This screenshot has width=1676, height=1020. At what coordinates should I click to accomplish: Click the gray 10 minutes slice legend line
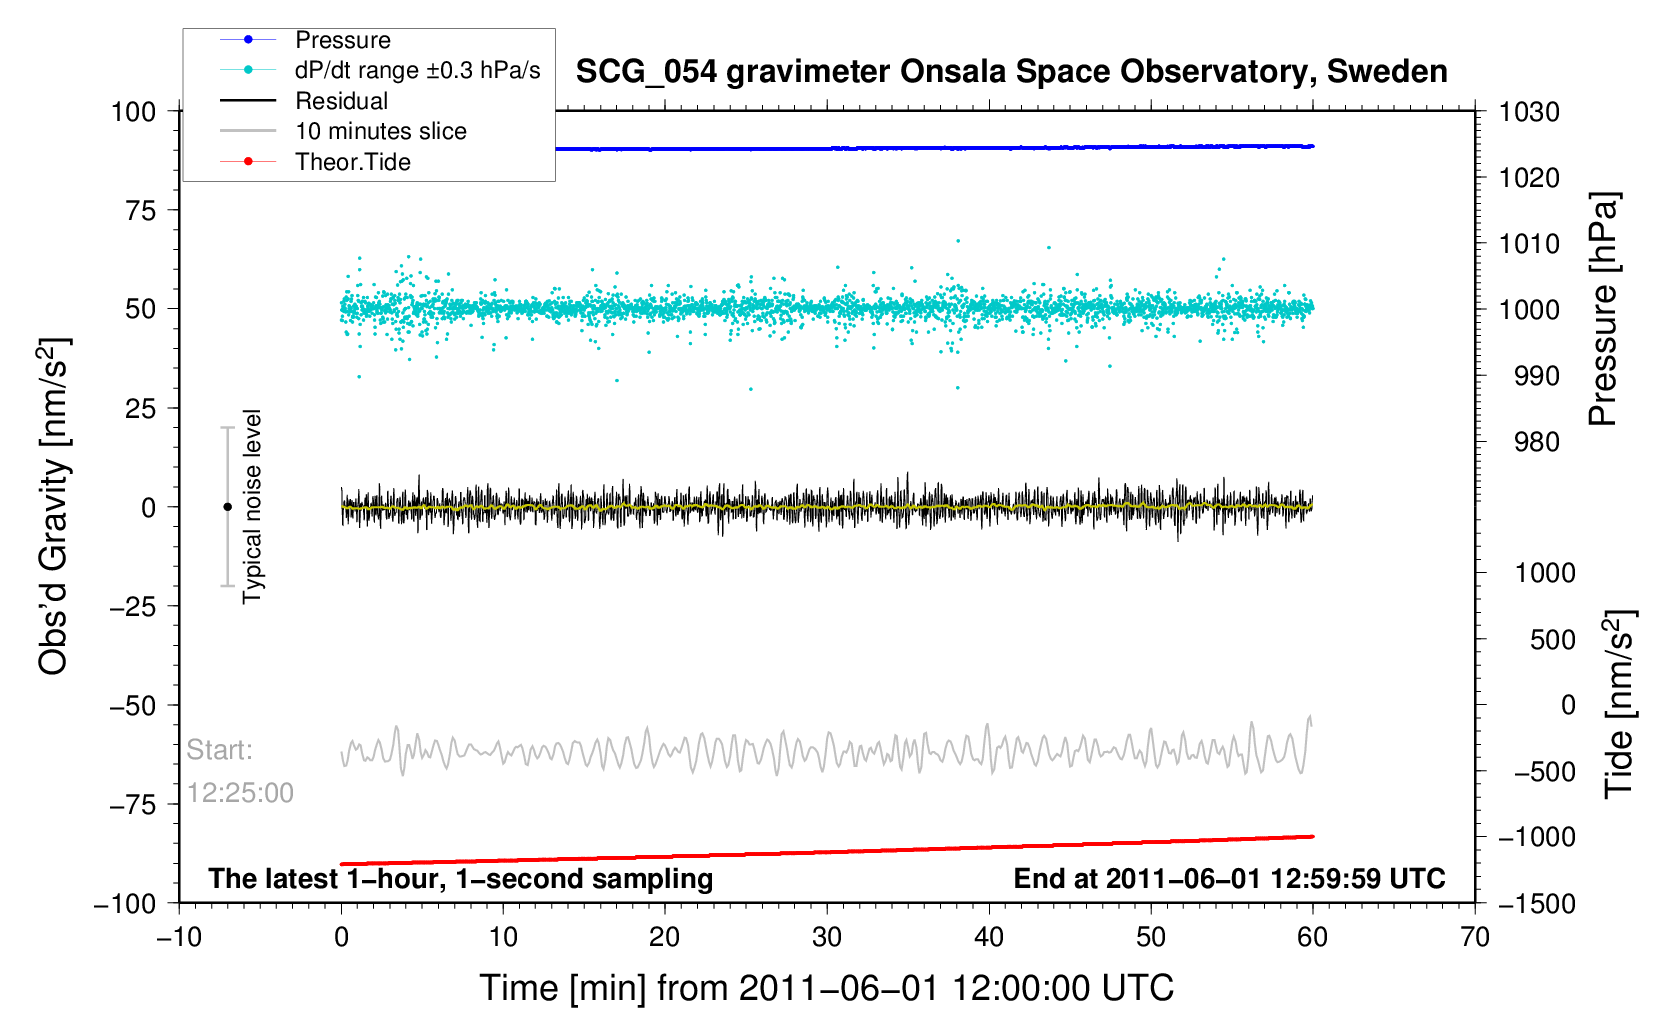coord(248,131)
